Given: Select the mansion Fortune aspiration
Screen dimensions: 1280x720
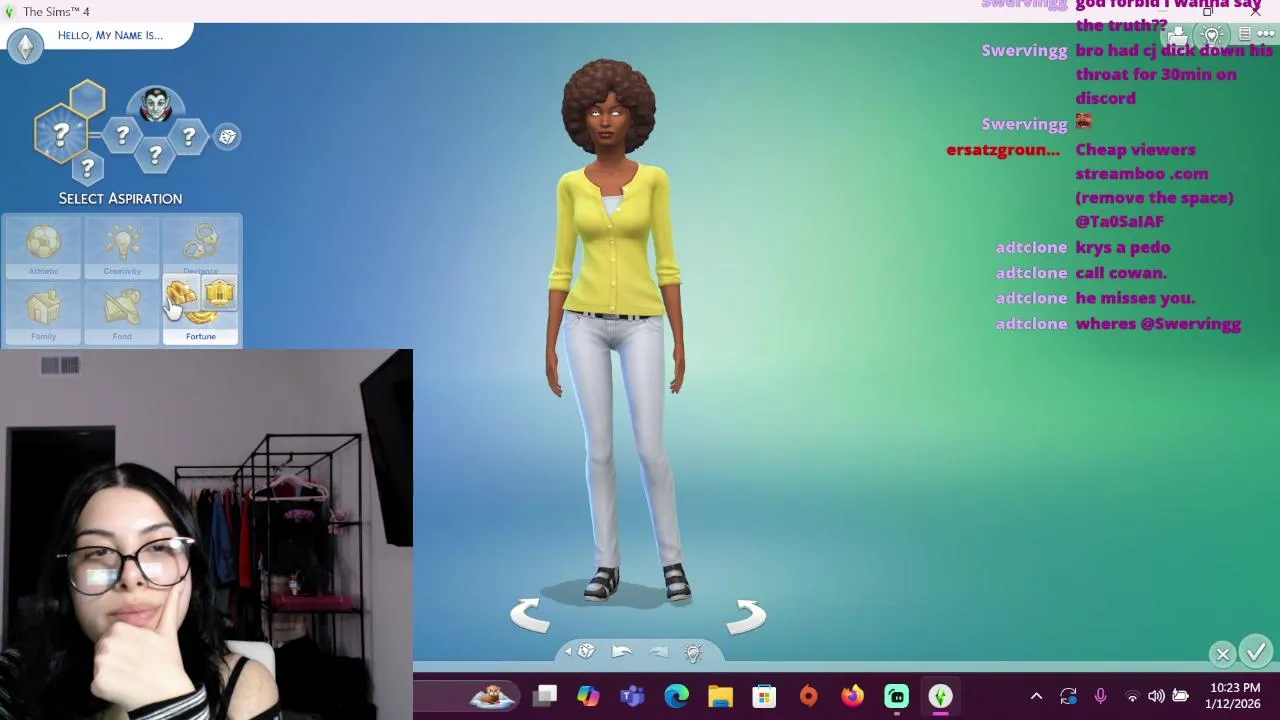Looking at the screenshot, I should pyautogui.click(x=219, y=293).
